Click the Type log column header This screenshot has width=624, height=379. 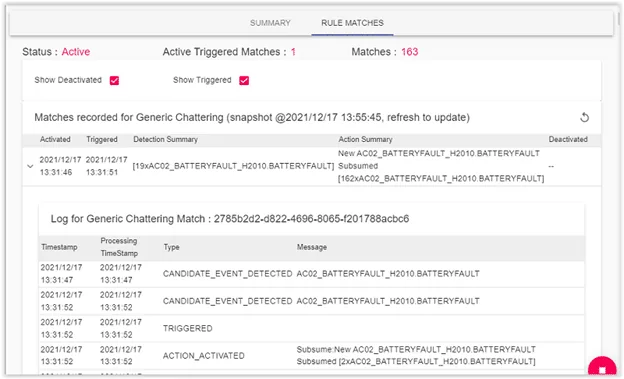[172, 247]
